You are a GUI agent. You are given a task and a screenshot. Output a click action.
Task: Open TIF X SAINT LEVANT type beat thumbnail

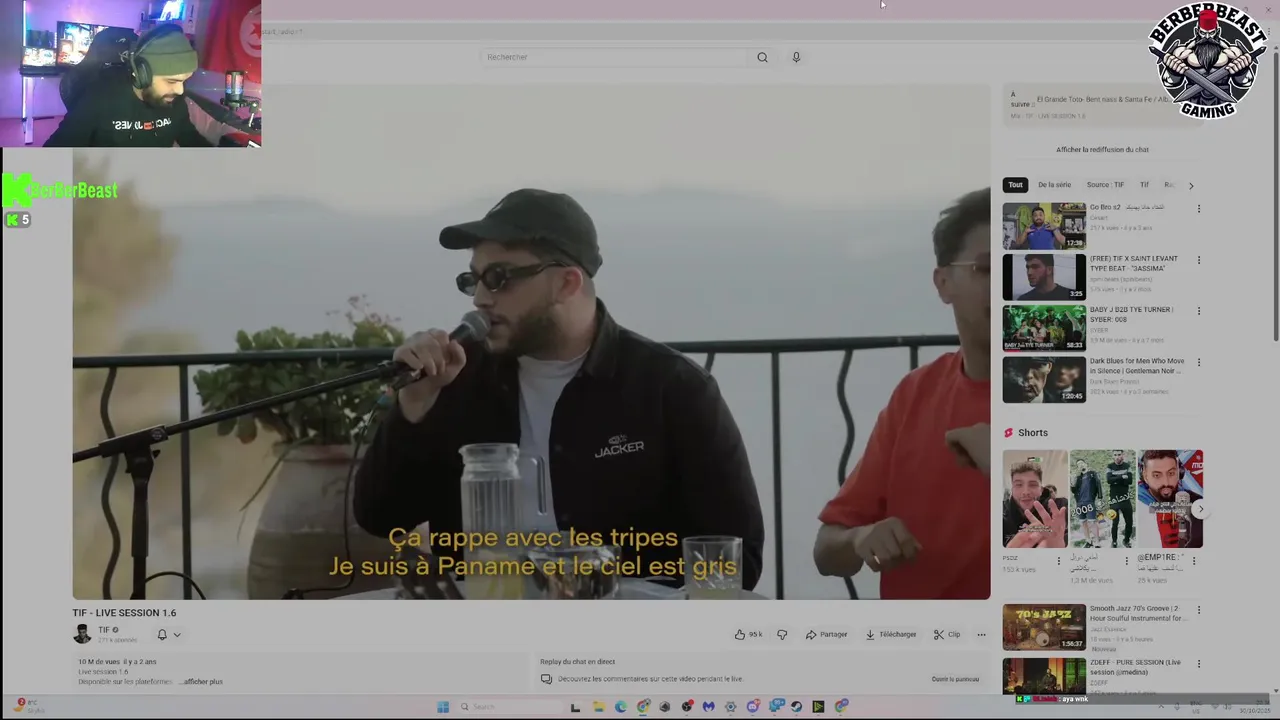pos(1044,277)
